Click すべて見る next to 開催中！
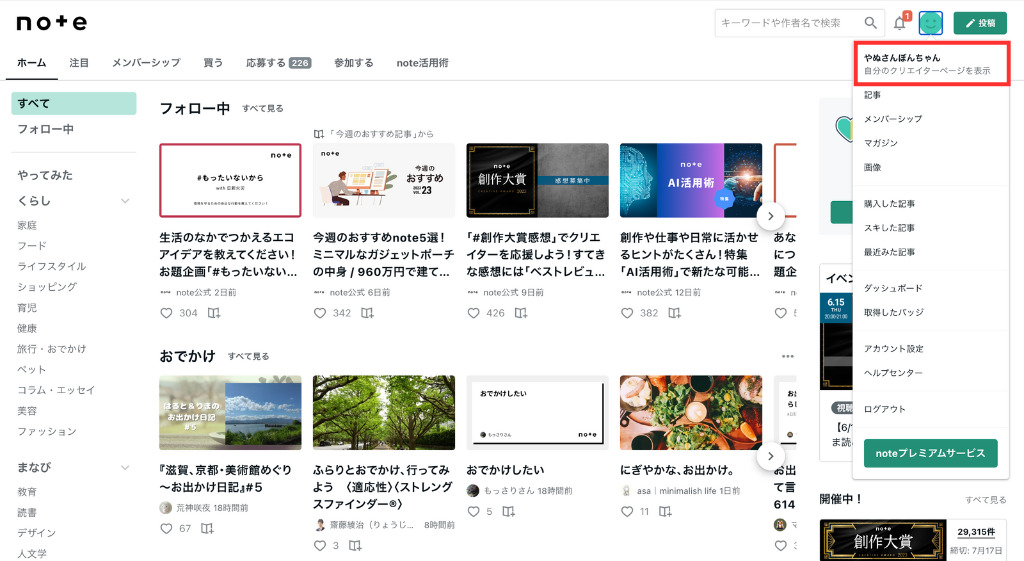This screenshot has height=561, width=1024. 985,500
